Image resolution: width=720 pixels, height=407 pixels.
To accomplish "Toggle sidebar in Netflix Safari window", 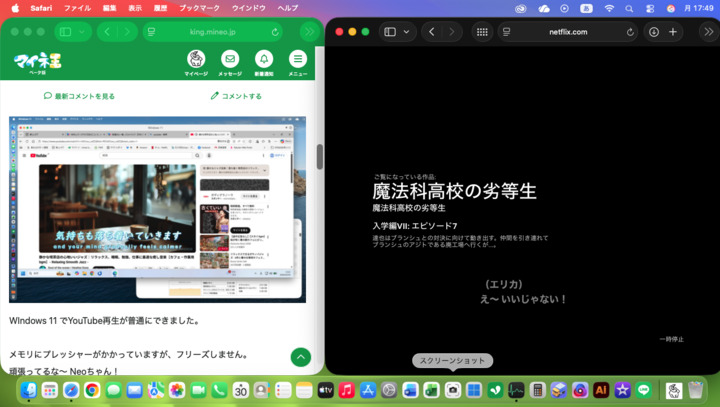I will point(390,32).
